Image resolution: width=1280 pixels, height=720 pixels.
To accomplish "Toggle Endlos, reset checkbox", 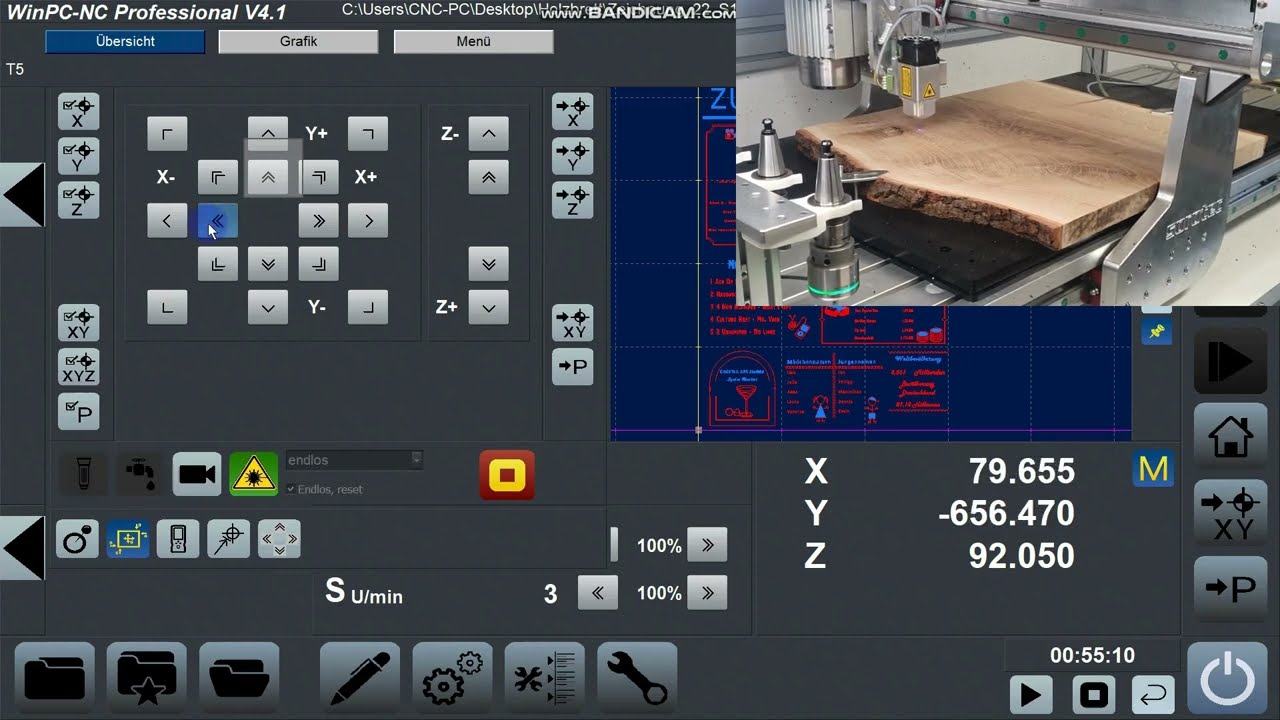I will 291,489.
